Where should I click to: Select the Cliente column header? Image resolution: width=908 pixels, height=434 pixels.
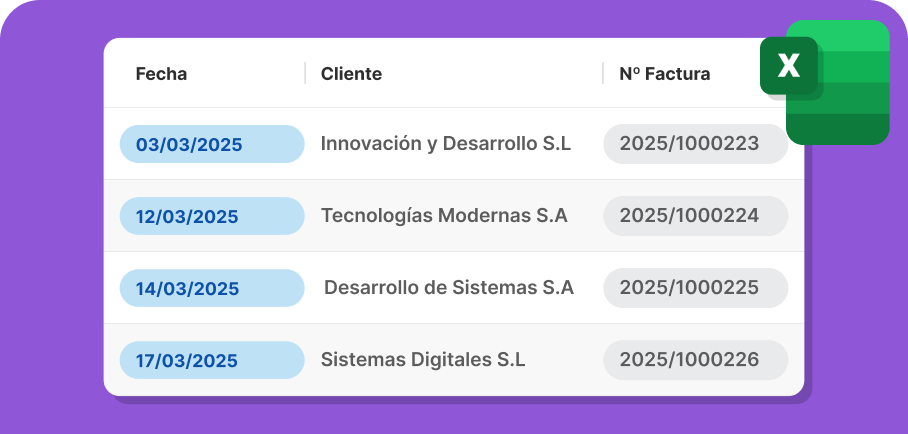[x=351, y=74]
